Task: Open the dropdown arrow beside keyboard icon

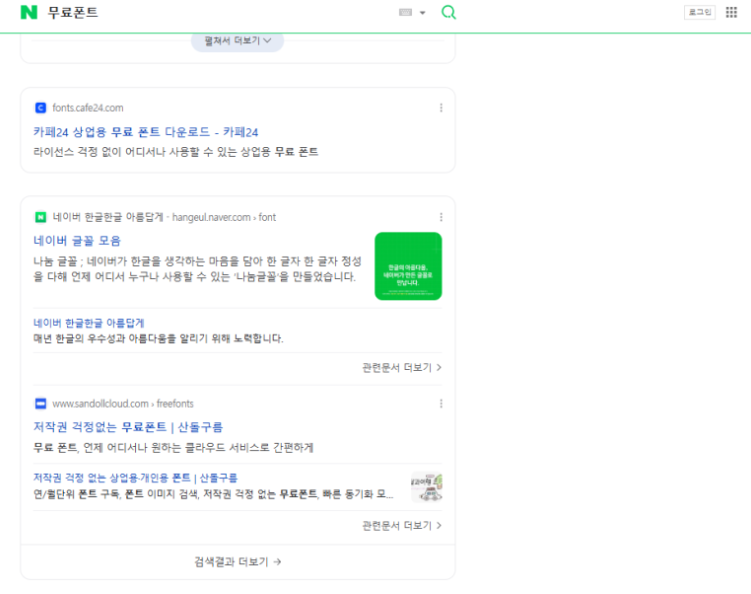Action: point(422,13)
